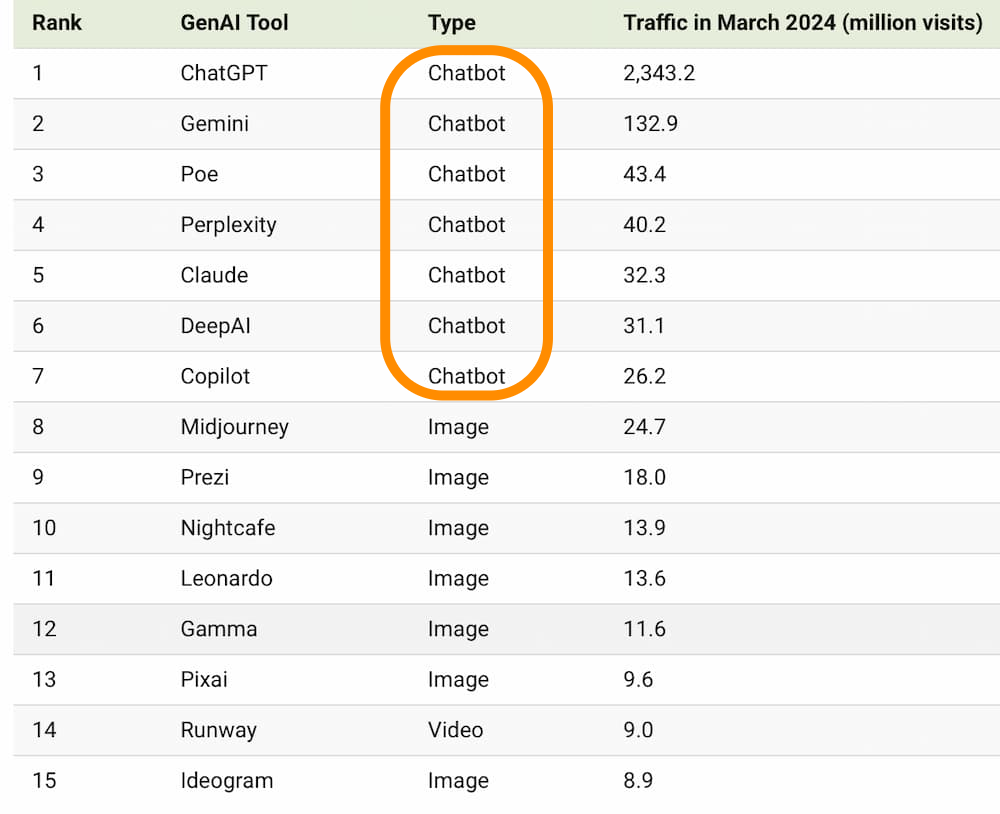Select the Prezi tool name cell
1000x814 pixels.
tap(205, 477)
